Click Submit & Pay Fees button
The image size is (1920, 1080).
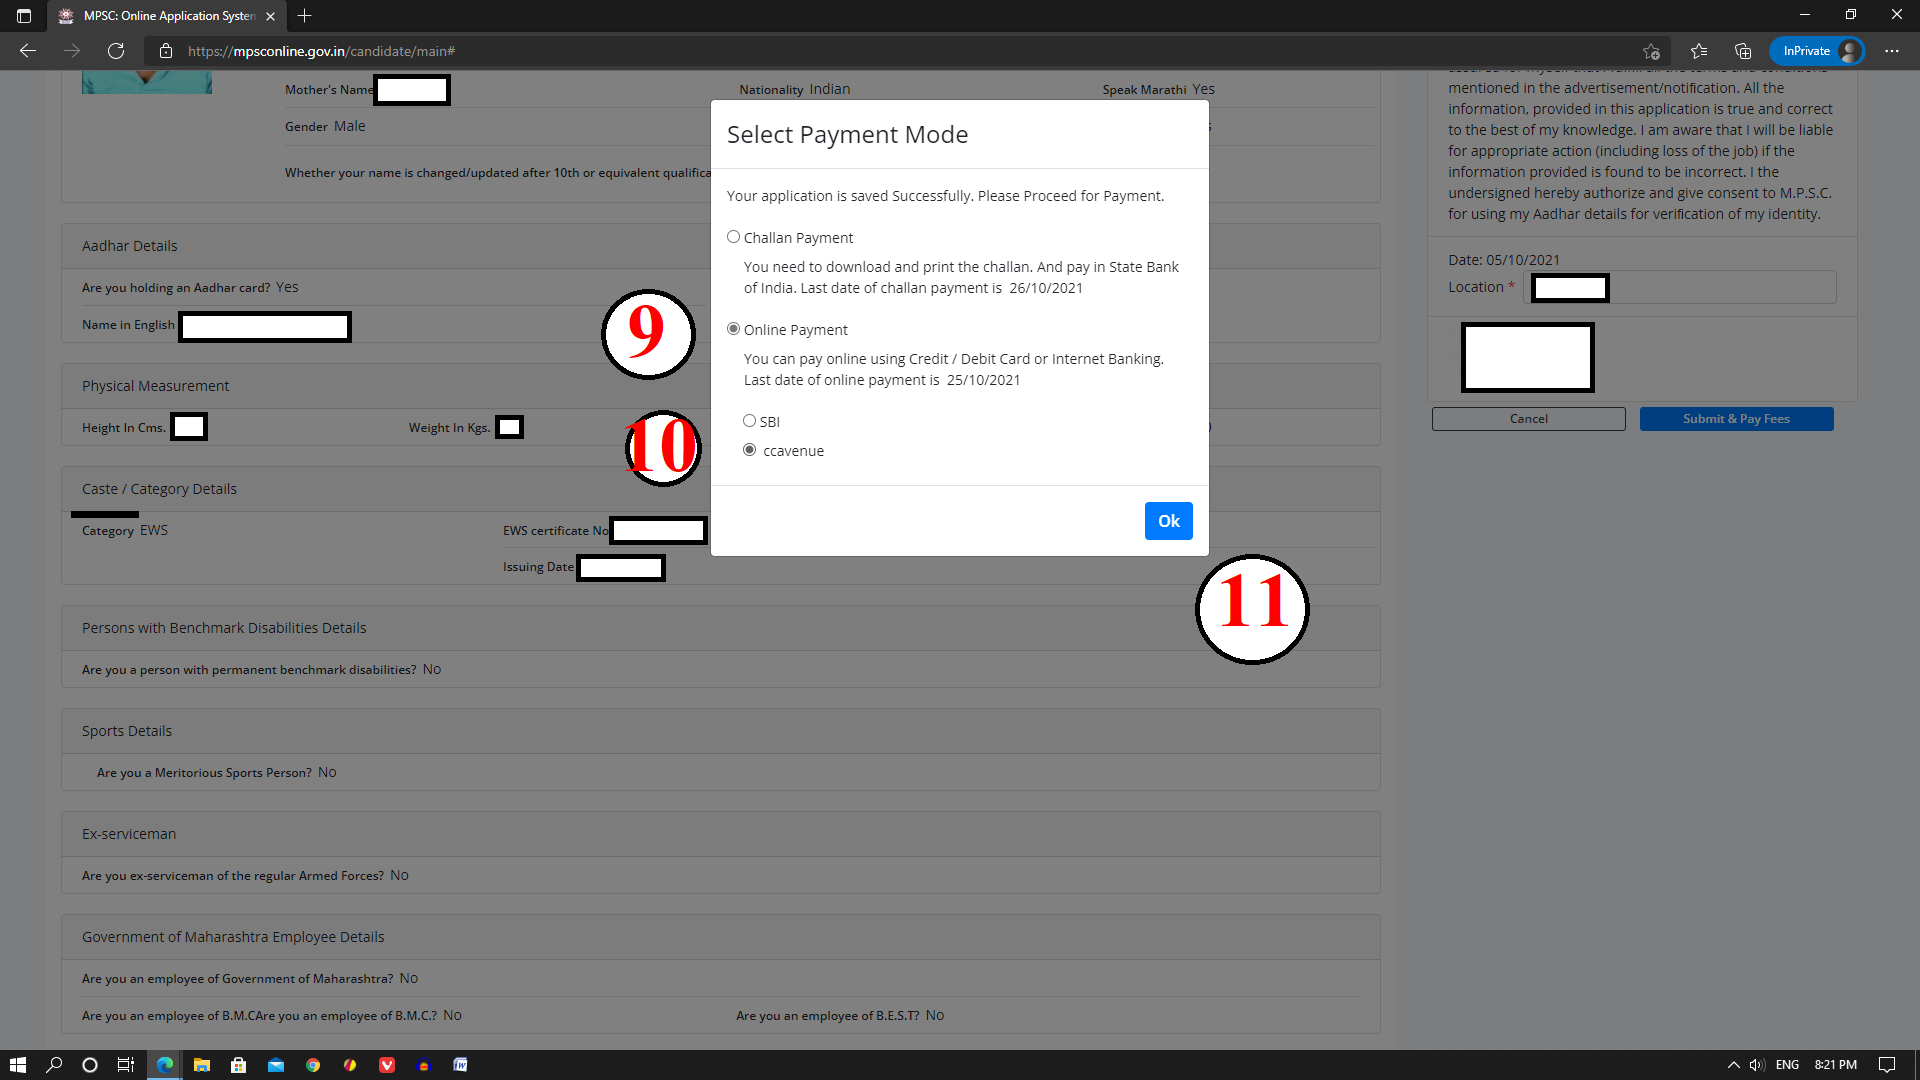coord(1736,419)
